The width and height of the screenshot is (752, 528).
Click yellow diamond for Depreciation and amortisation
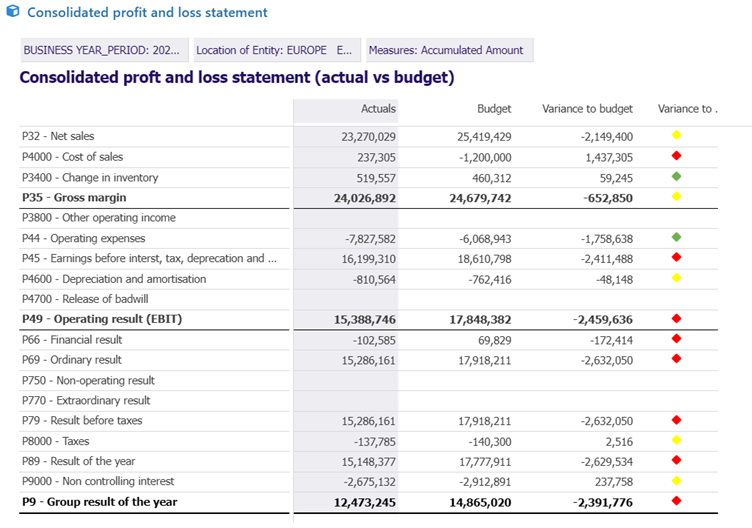(676, 278)
